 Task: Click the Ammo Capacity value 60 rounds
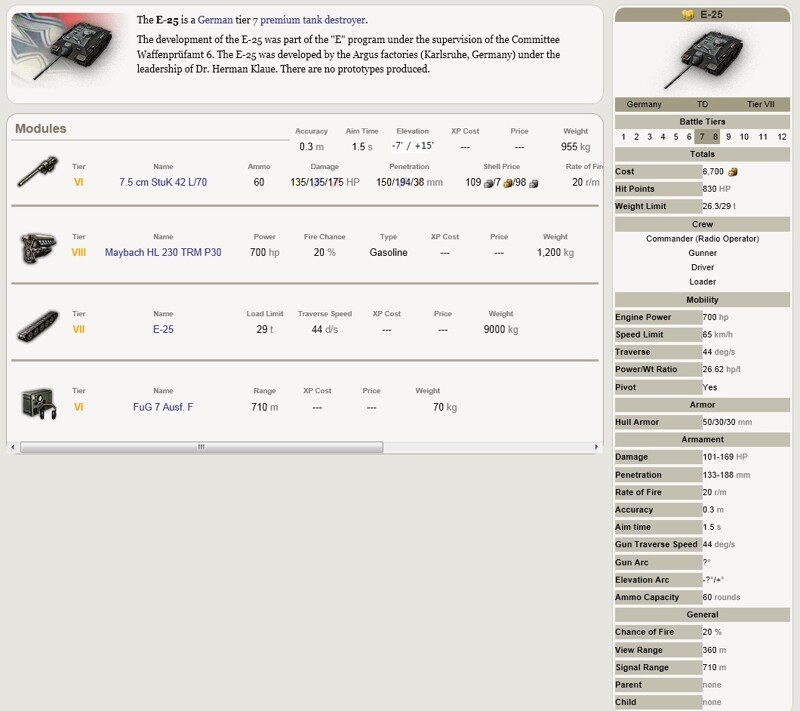721,597
